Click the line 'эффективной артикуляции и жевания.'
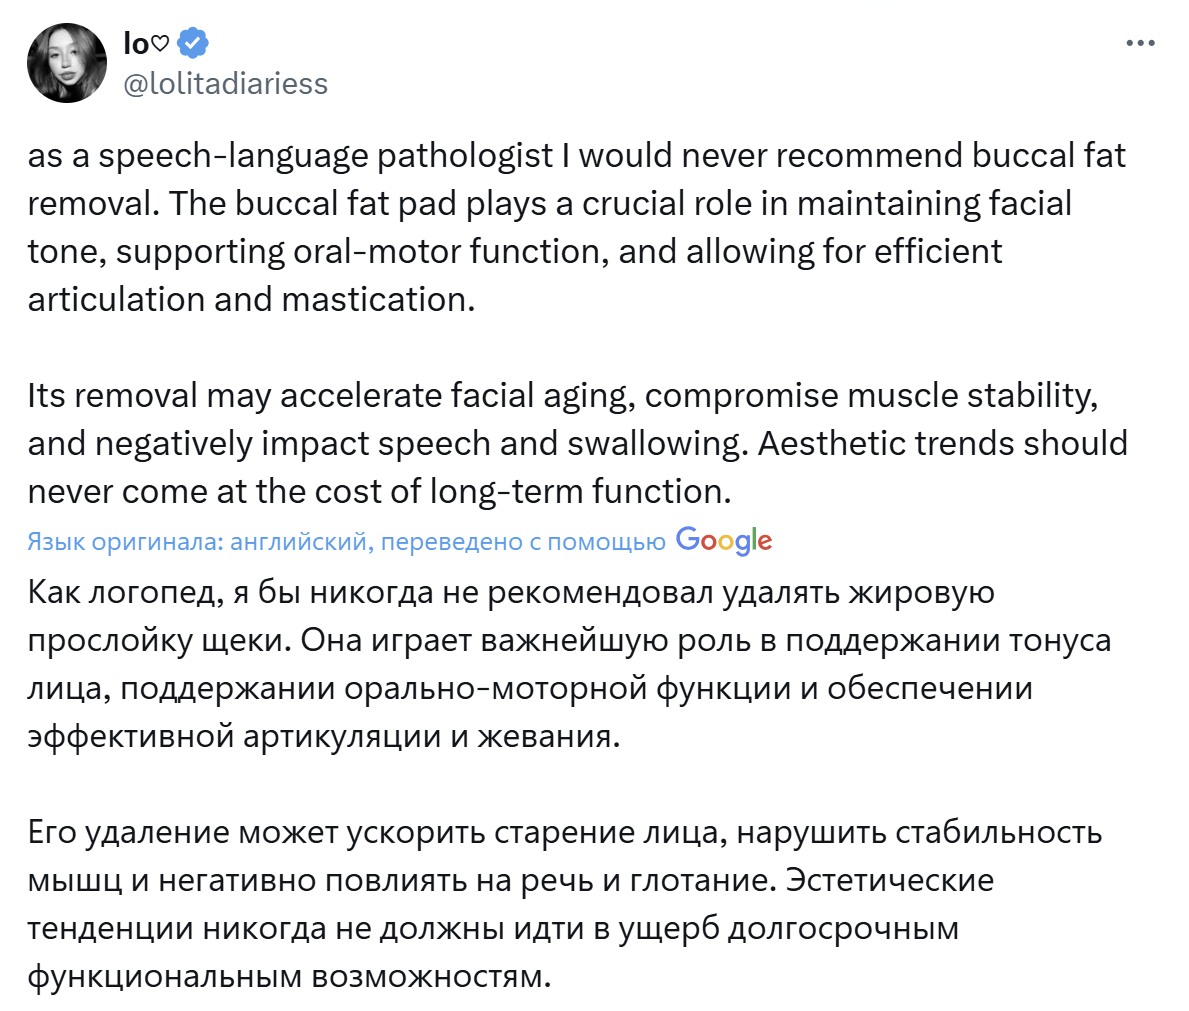1189x1011 pixels. (324, 736)
